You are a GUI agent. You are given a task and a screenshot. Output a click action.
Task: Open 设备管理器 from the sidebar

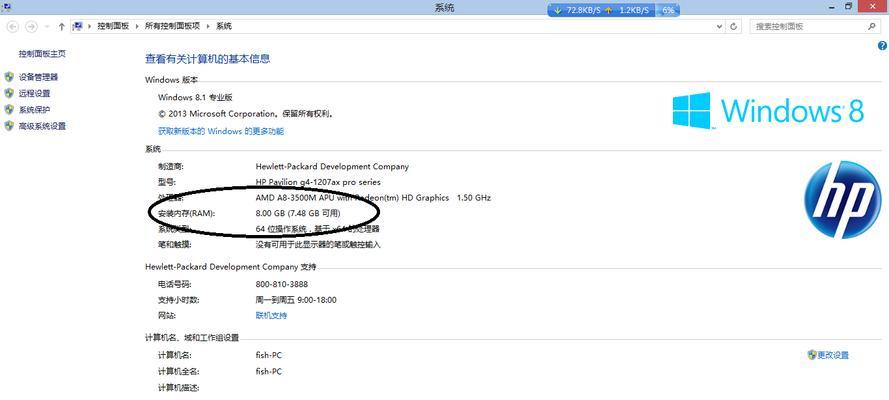38,77
